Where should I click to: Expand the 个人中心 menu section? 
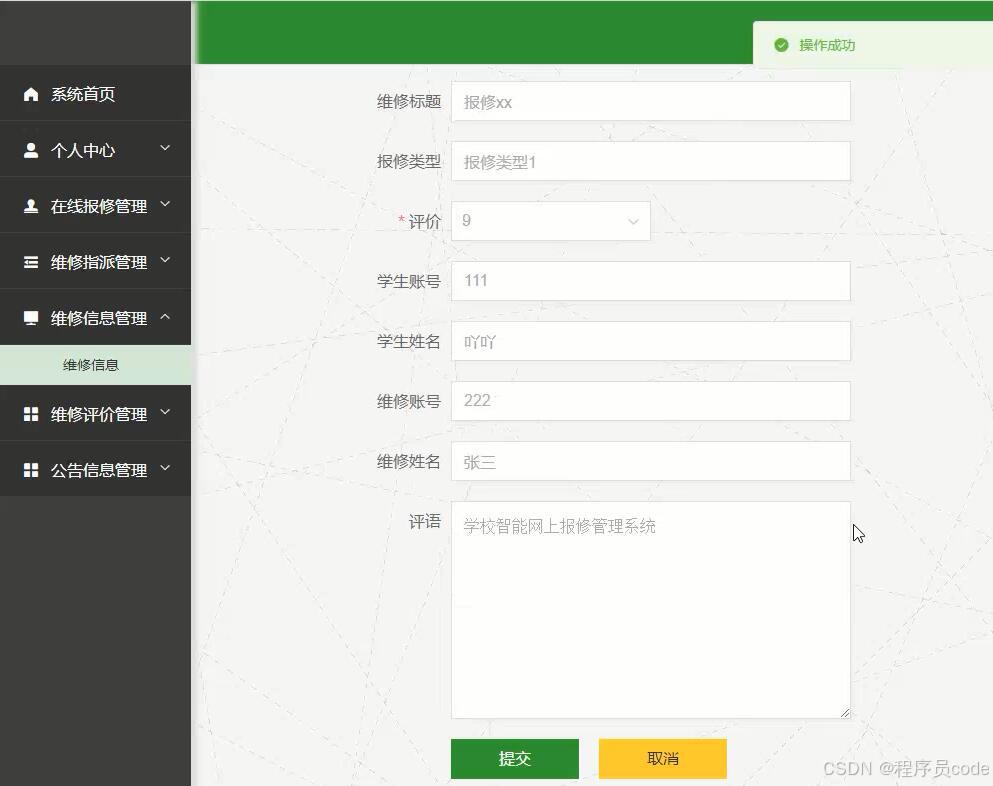coord(164,150)
